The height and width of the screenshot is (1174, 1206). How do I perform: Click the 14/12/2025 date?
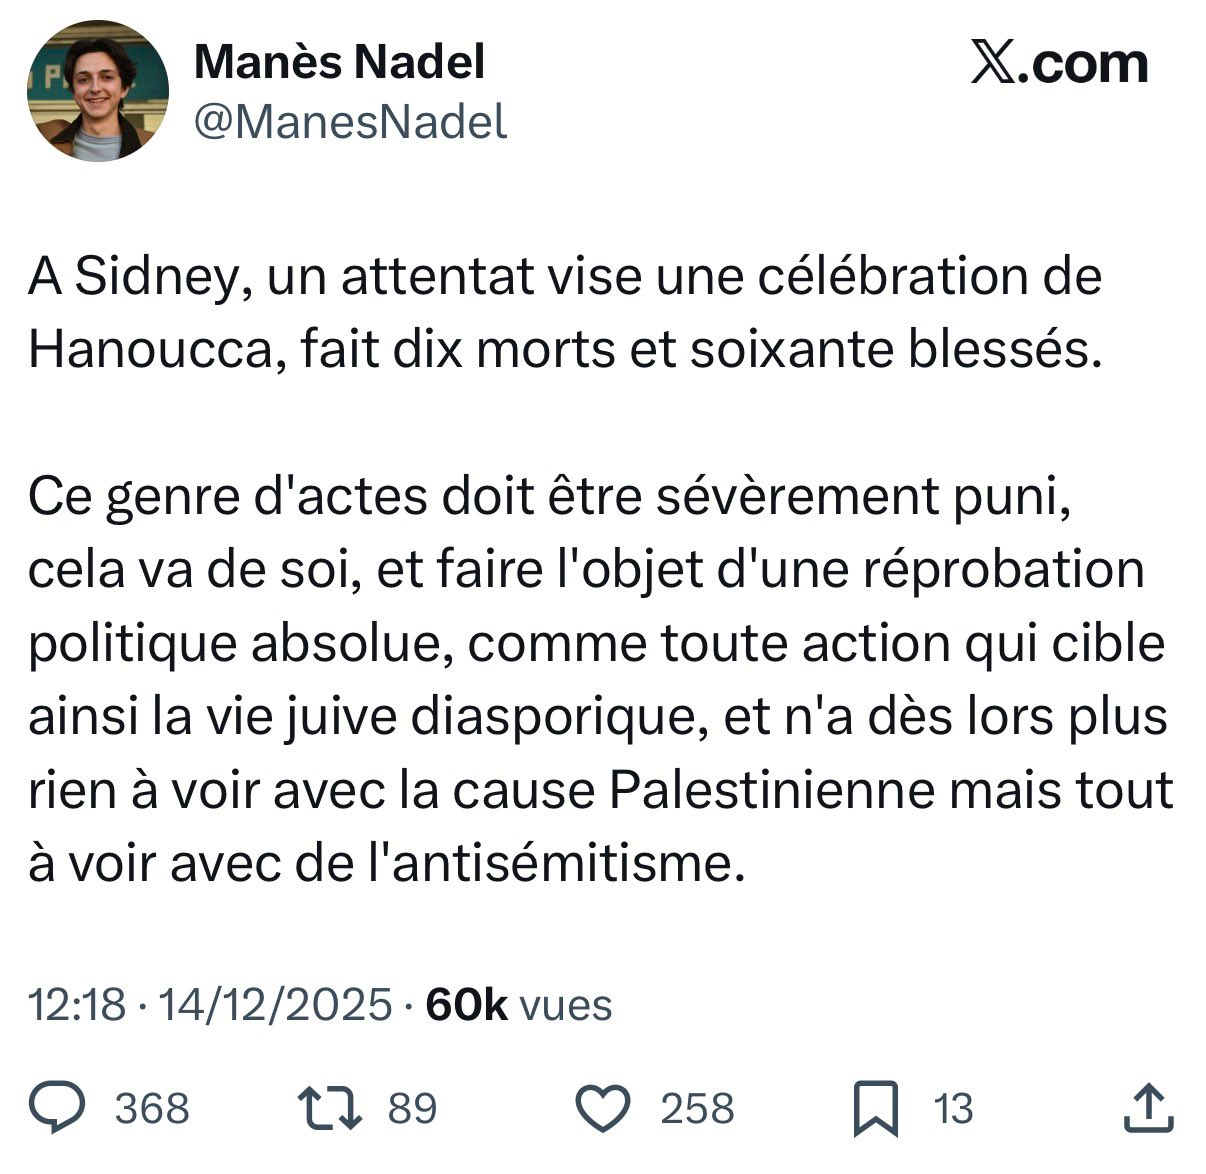[x=275, y=1004]
